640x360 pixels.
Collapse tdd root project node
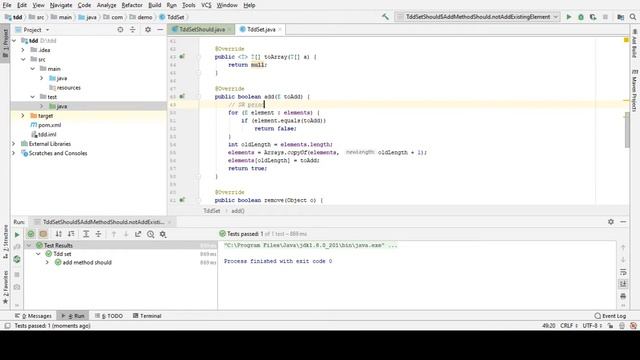pos(14,41)
